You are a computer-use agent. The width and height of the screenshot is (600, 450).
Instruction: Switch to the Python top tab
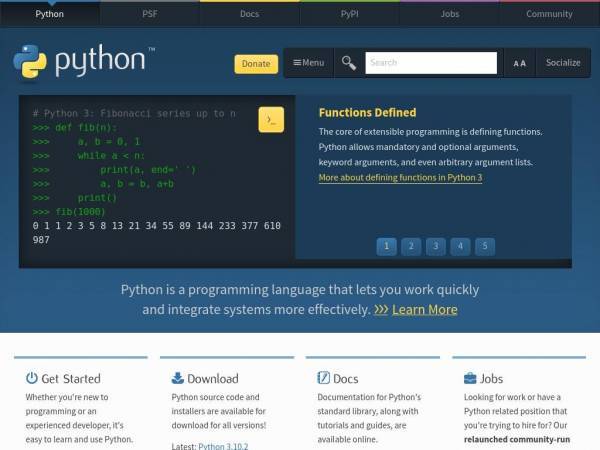[50, 14]
